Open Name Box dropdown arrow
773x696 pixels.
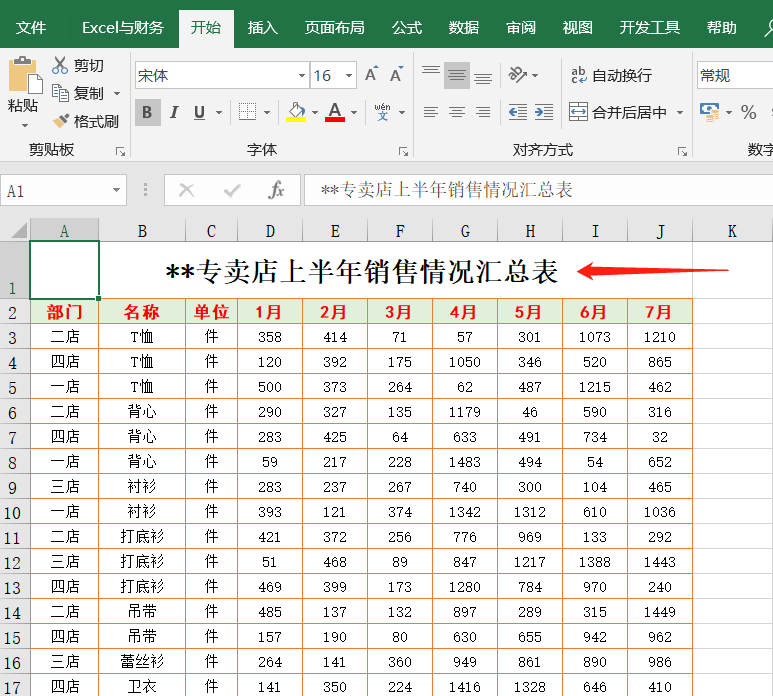pyautogui.click(x=116, y=190)
